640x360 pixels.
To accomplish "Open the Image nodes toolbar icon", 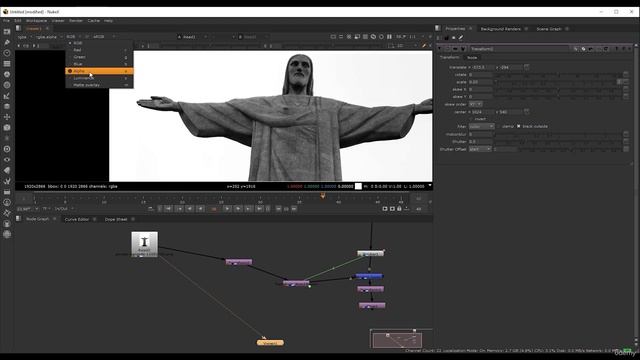I will (7, 31).
